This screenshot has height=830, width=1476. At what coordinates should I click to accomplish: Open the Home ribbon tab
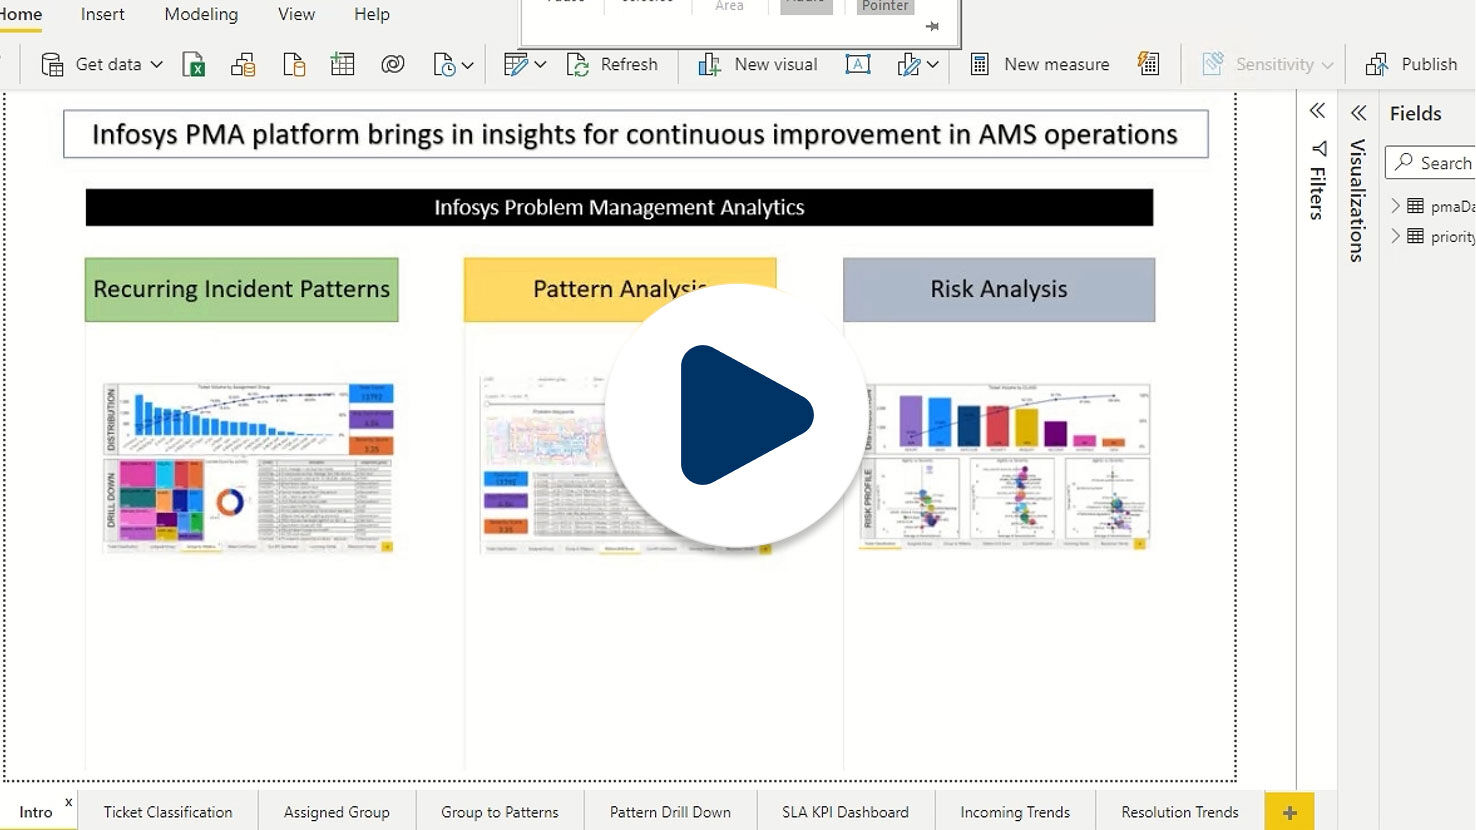pos(20,14)
